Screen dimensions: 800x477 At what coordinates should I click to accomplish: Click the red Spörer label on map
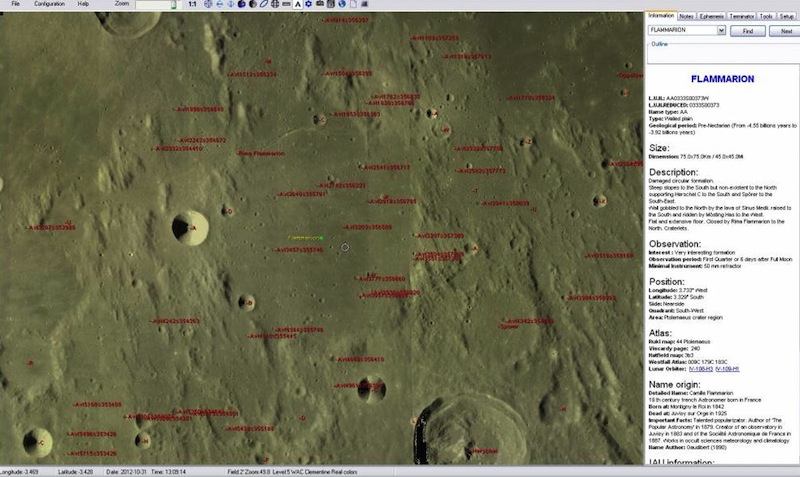[x=510, y=327]
